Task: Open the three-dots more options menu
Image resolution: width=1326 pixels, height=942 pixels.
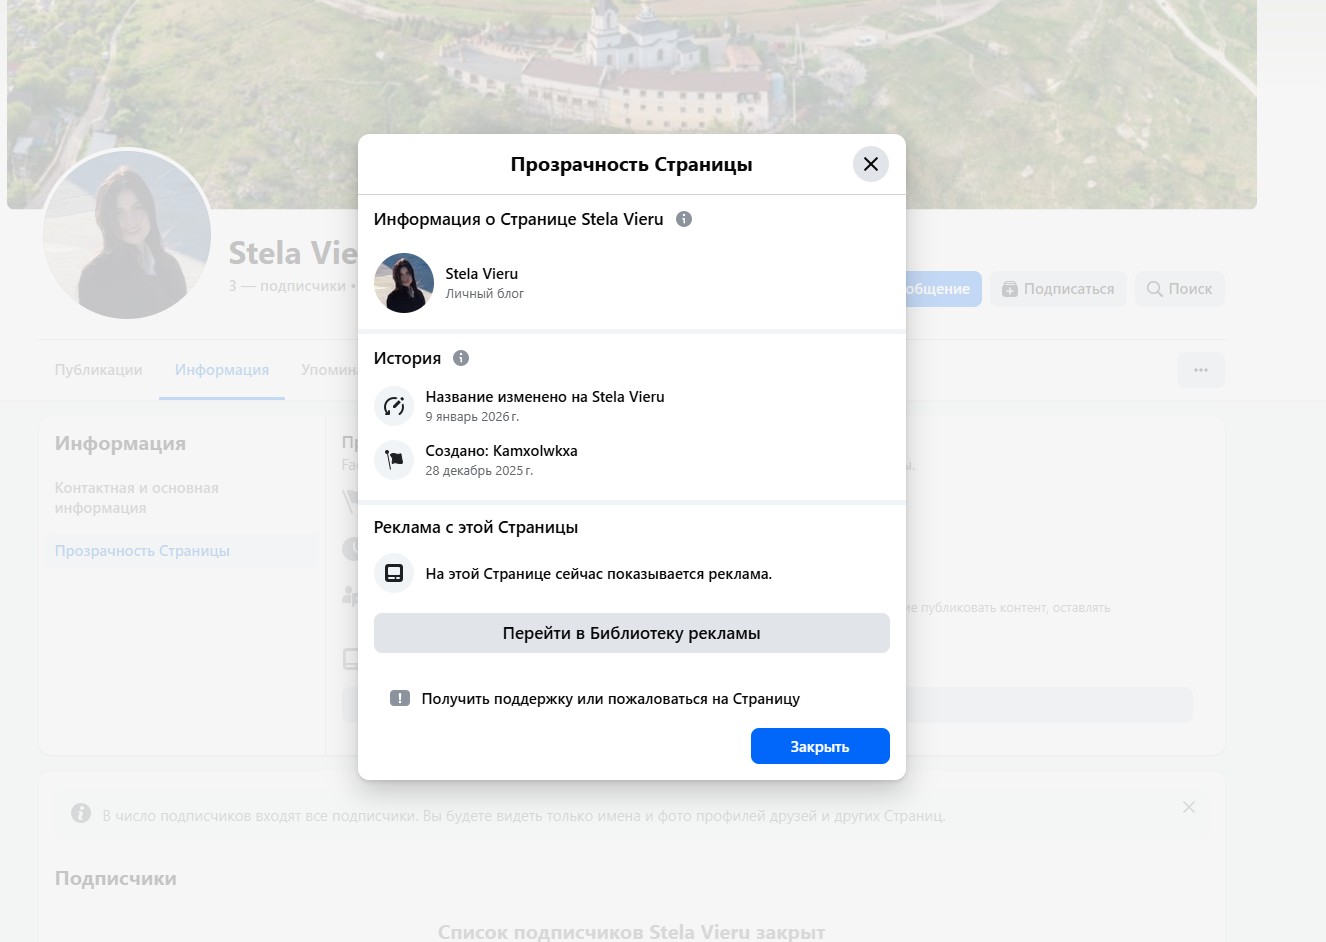Action: tap(1200, 370)
